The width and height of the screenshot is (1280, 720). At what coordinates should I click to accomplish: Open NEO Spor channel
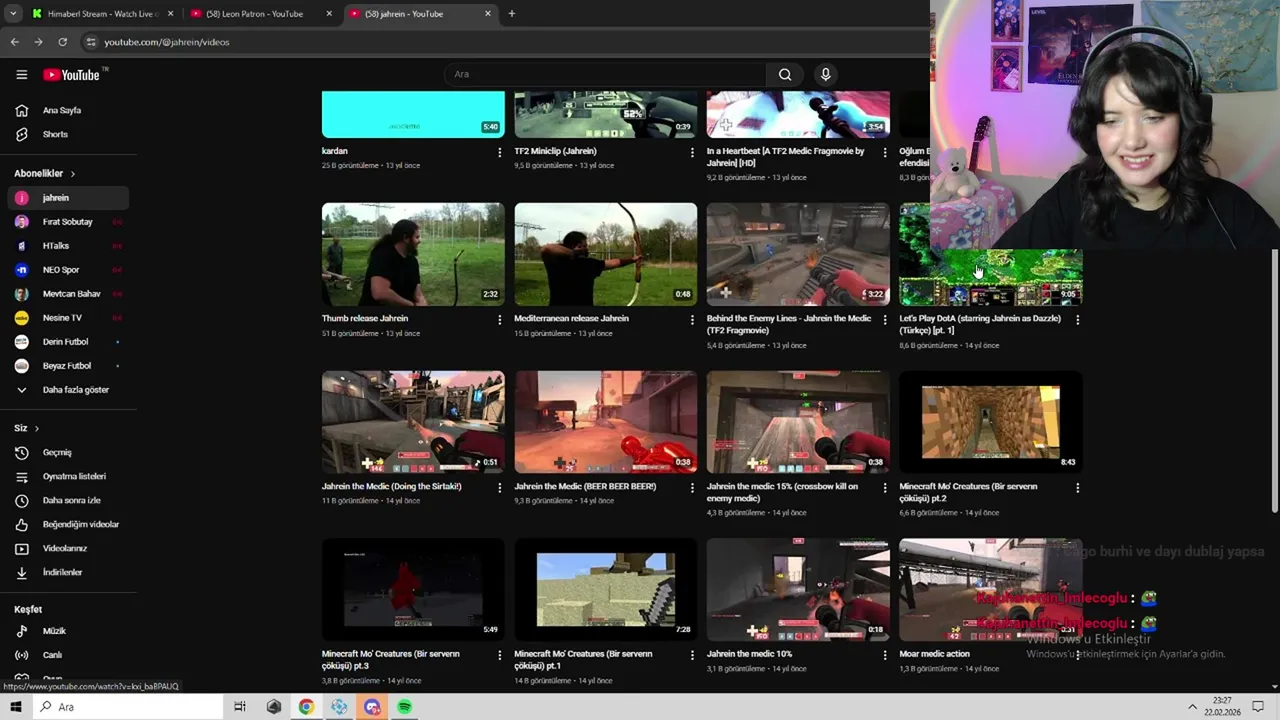pos(68,270)
